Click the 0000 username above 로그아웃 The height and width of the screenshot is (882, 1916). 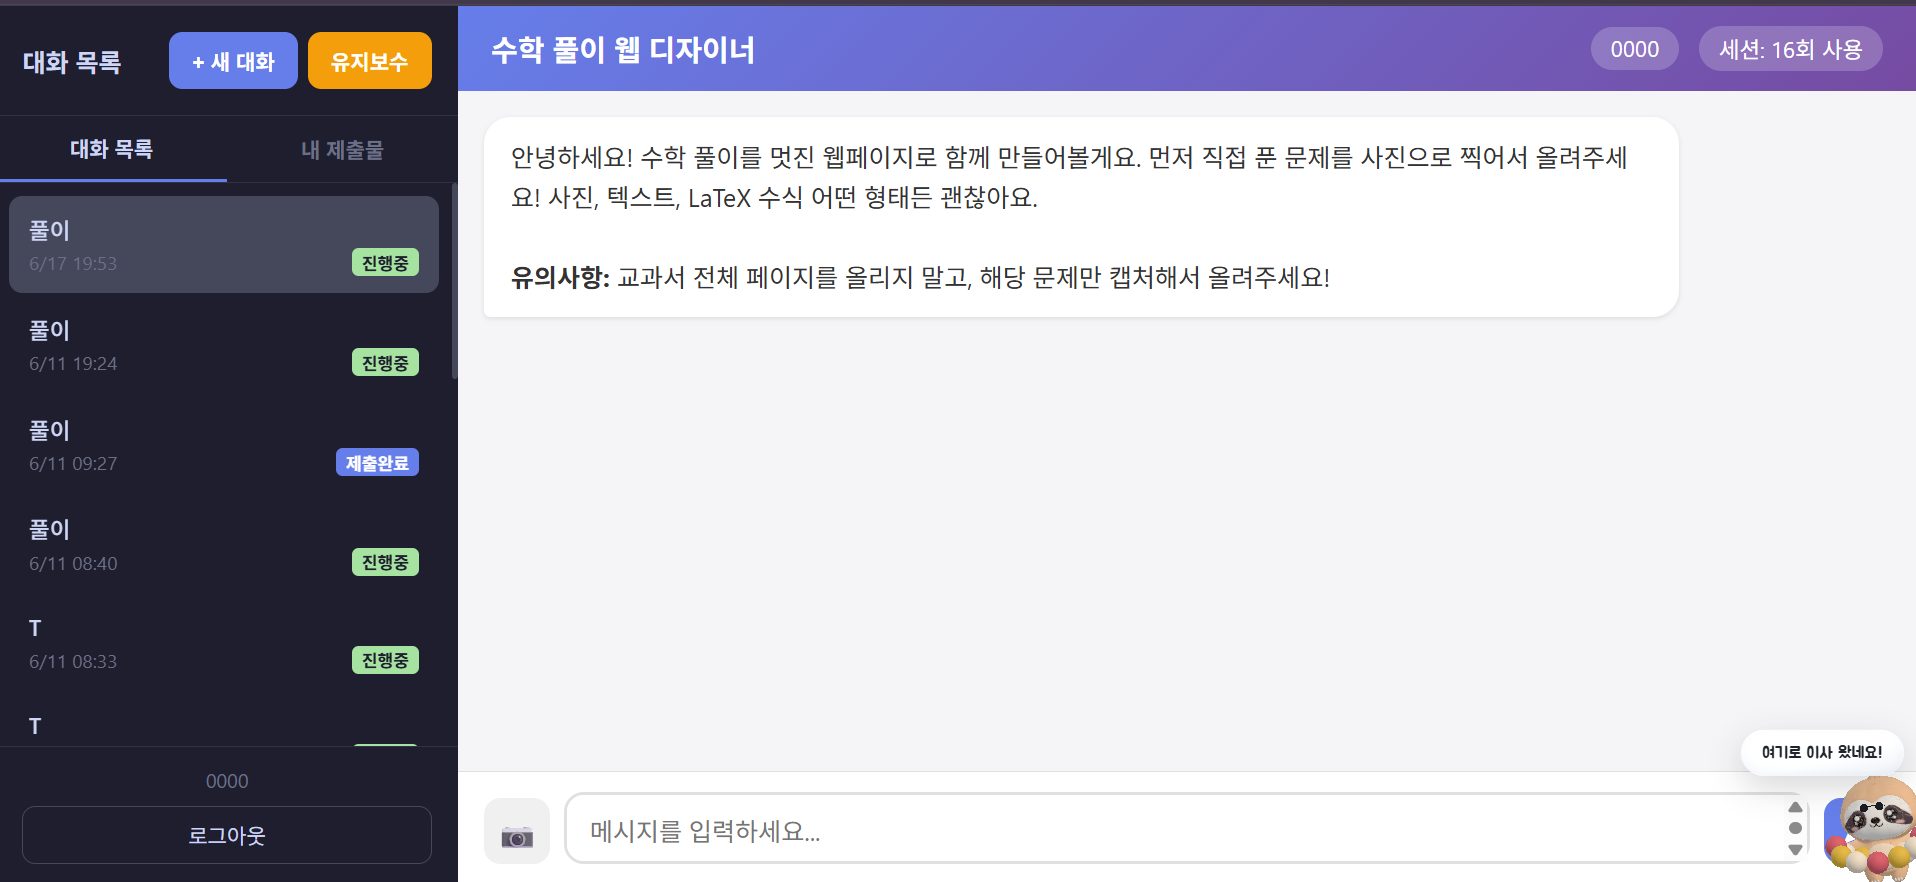pos(227,781)
